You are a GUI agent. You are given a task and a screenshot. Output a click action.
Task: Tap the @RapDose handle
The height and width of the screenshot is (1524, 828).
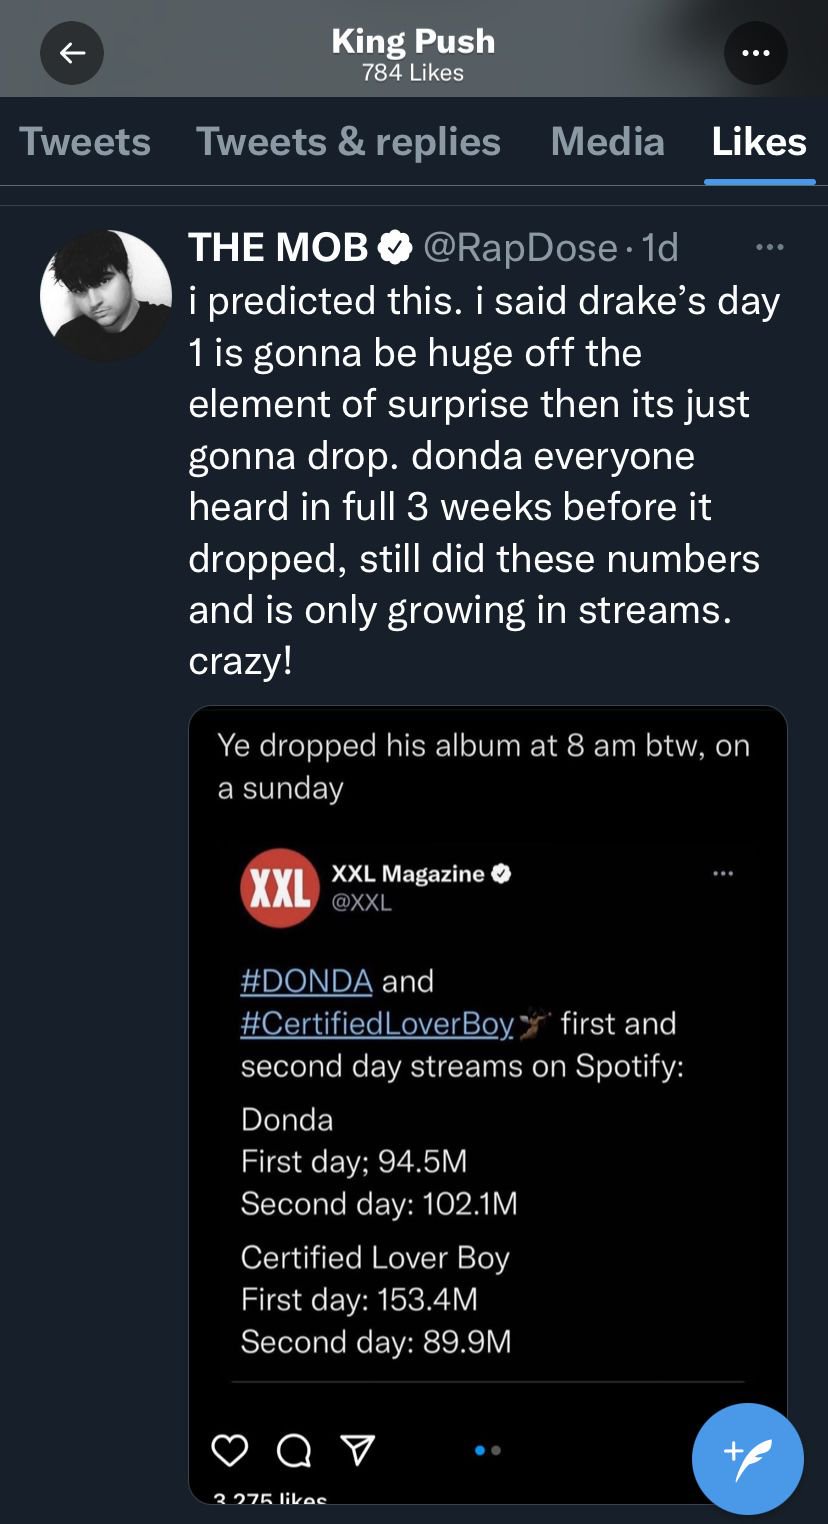point(520,247)
